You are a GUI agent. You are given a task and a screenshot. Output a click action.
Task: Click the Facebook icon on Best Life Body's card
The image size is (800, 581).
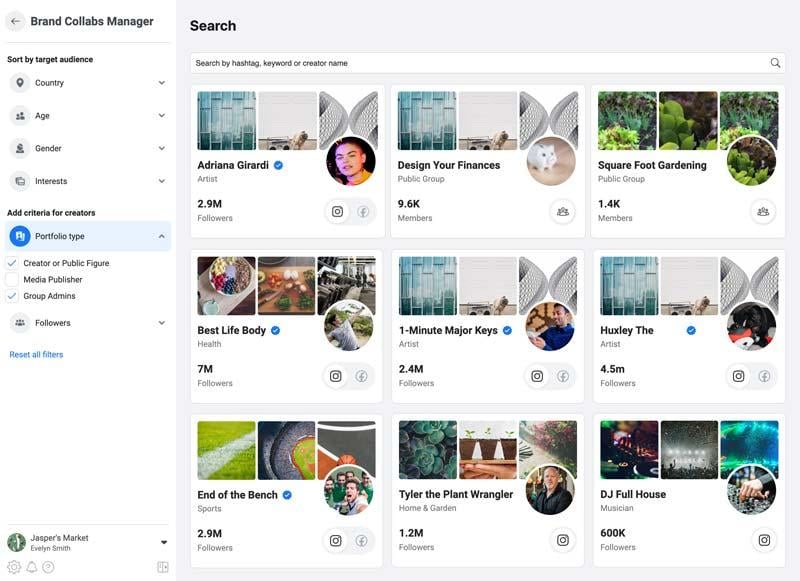(362, 376)
